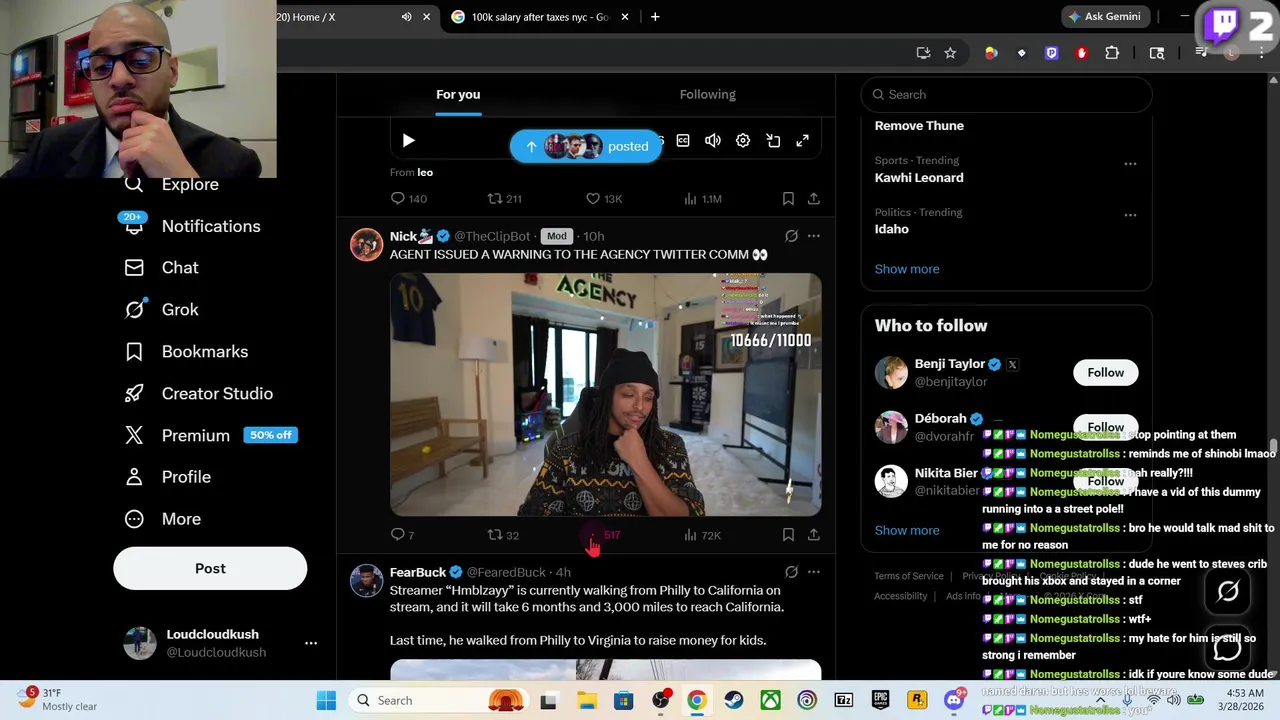Reply to TheClipBot post with 7 comments
The image size is (1280, 720).
pyautogui.click(x=402, y=535)
